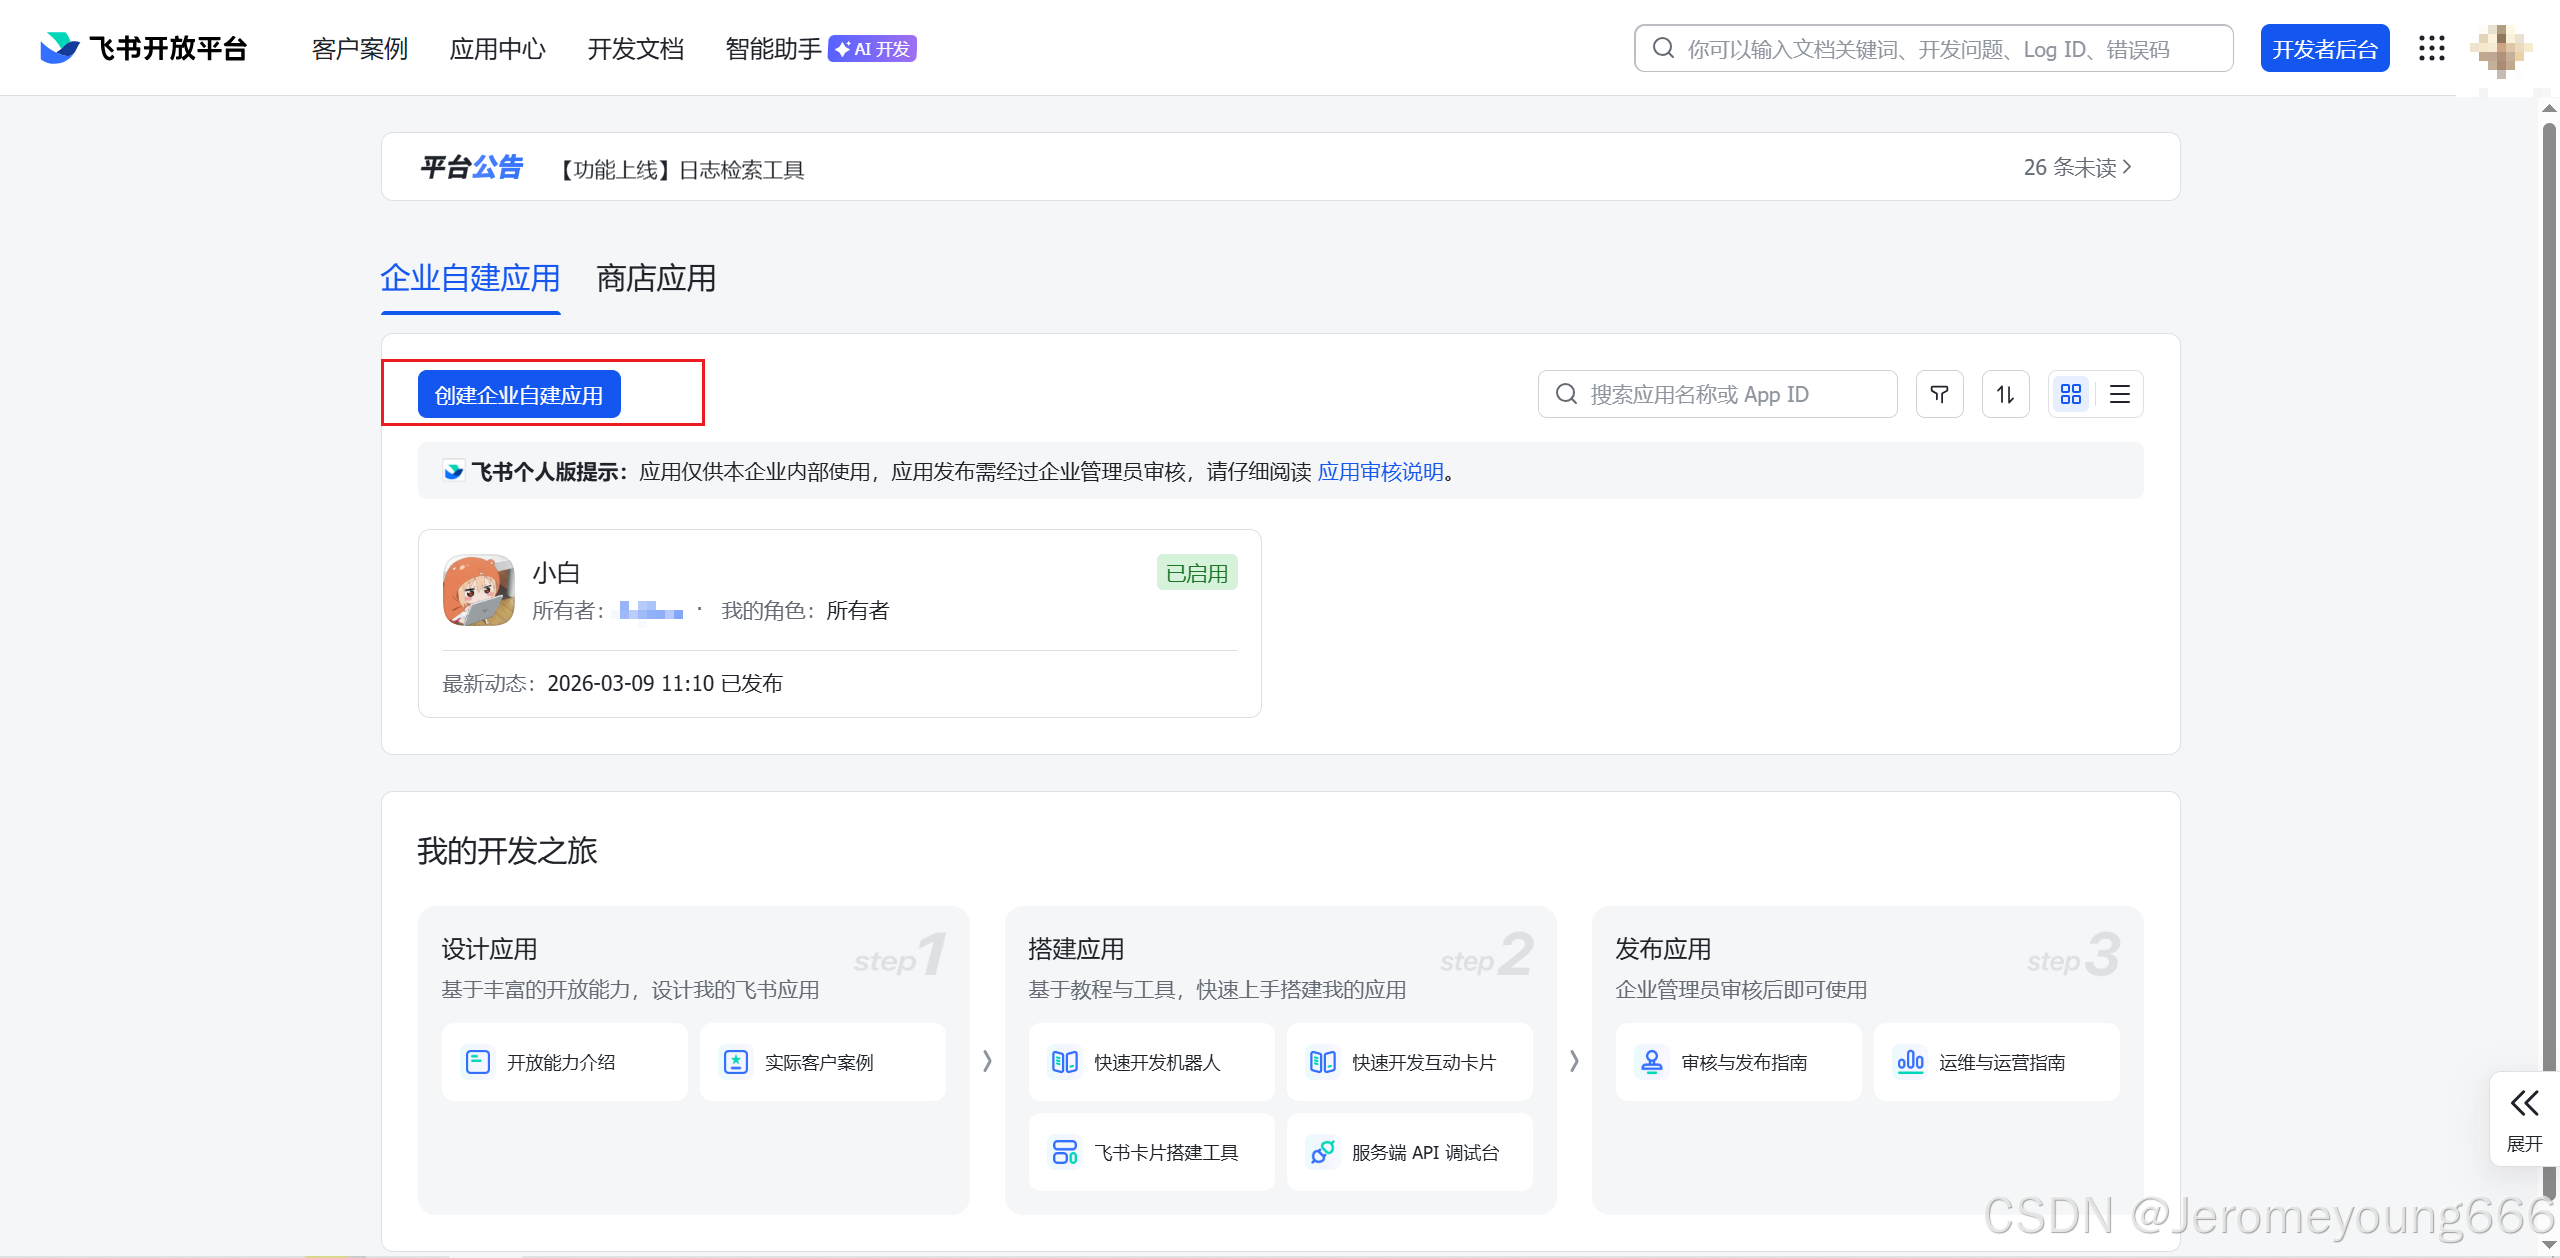The height and width of the screenshot is (1258, 2560).
Task: Open 飞书卡片搭建工具 card
Action: (x=1151, y=1152)
